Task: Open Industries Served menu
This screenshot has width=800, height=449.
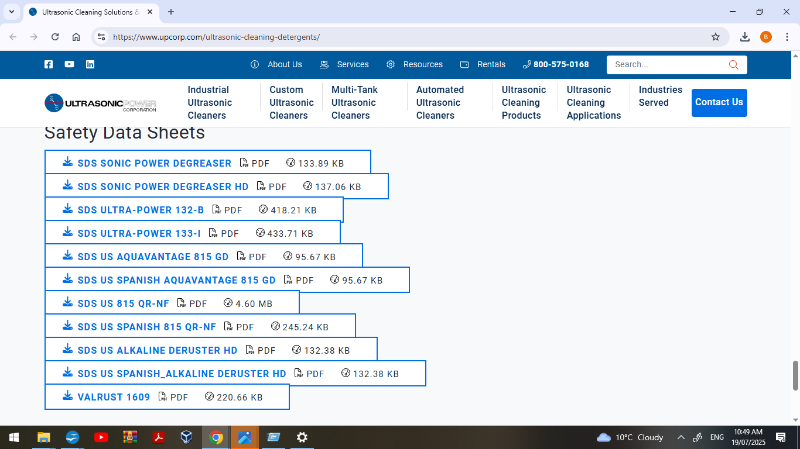Action: pyautogui.click(x=660, y=96)
